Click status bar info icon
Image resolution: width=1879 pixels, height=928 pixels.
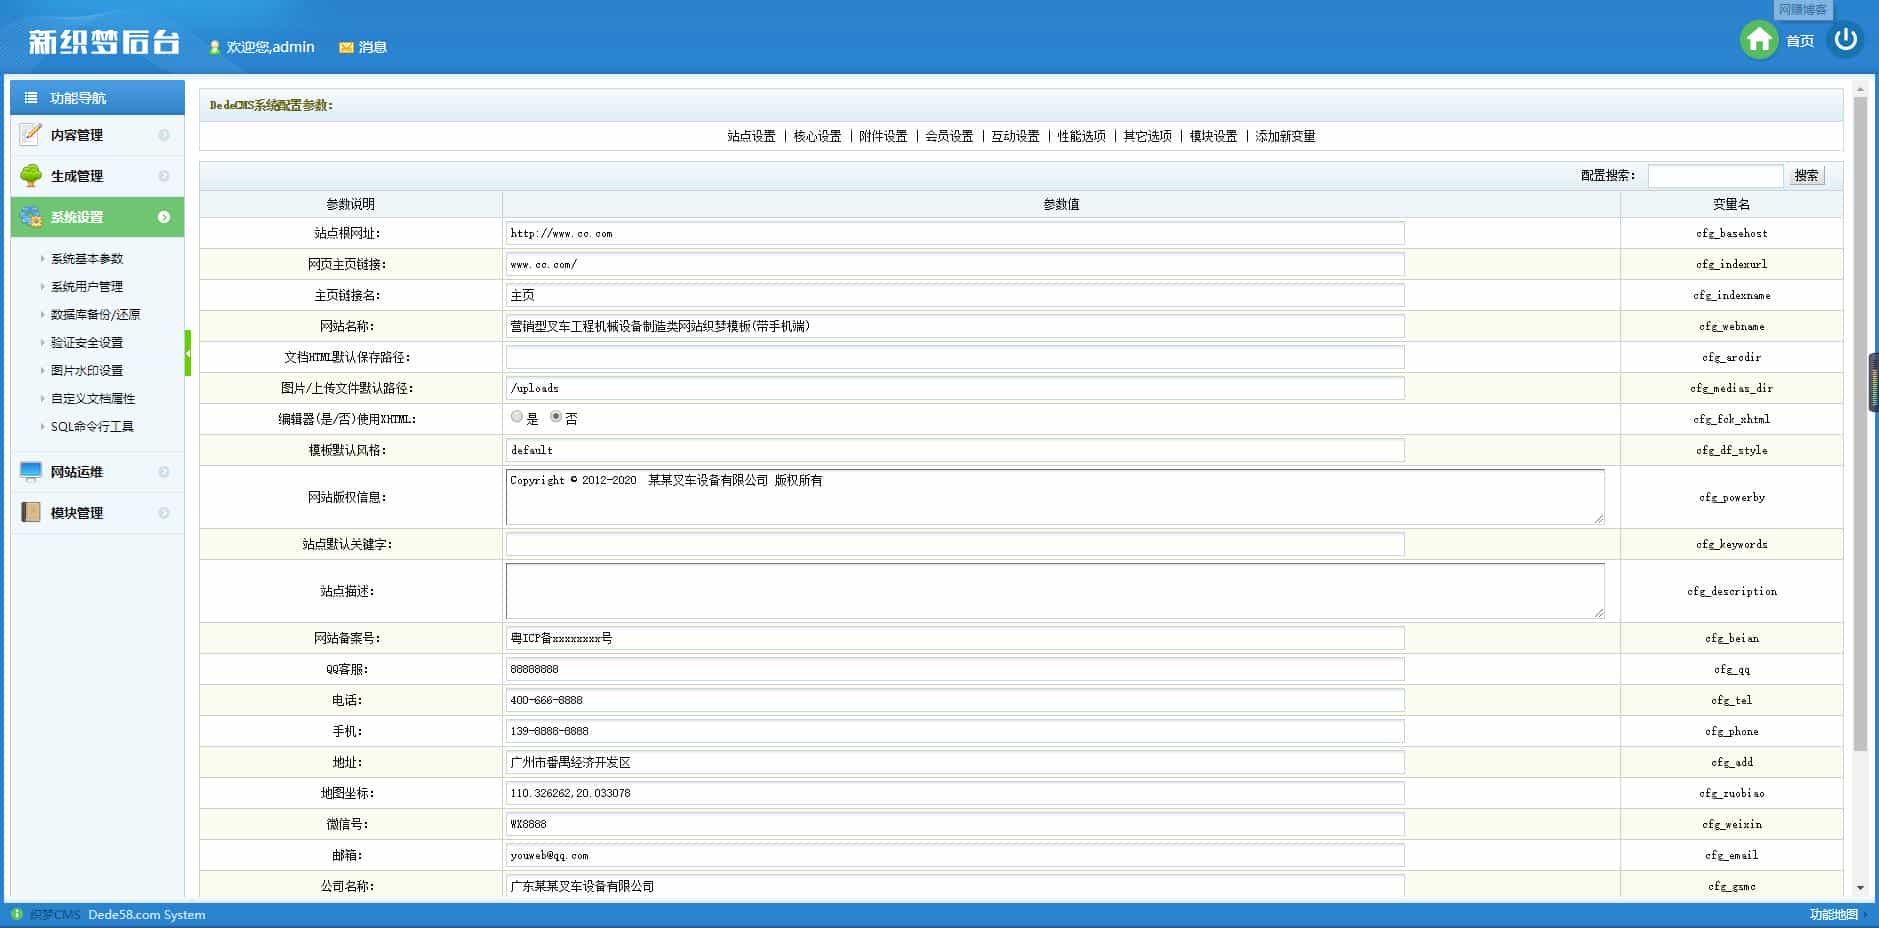16,914
